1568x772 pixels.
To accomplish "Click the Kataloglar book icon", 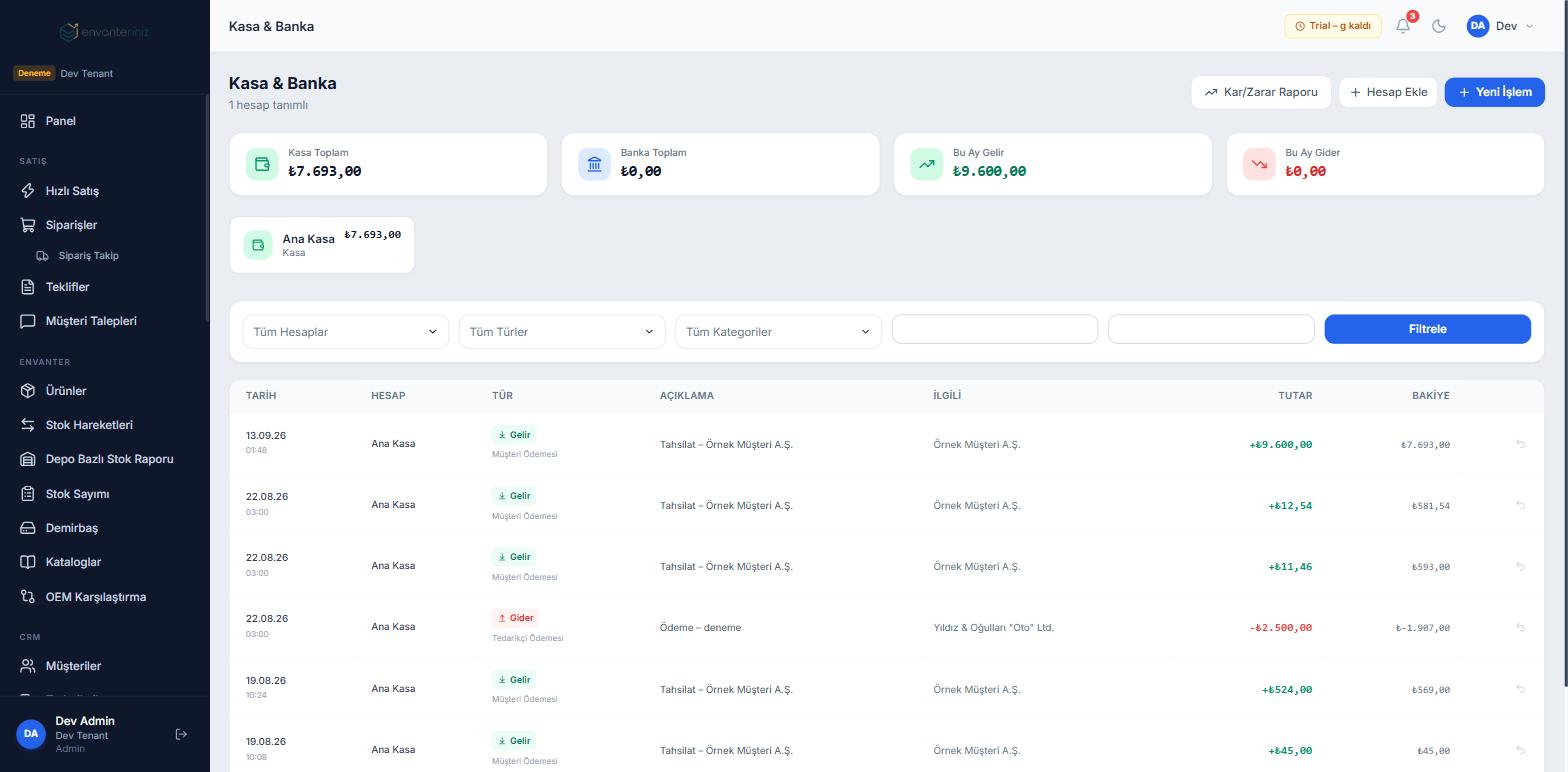I will [28, 562].
